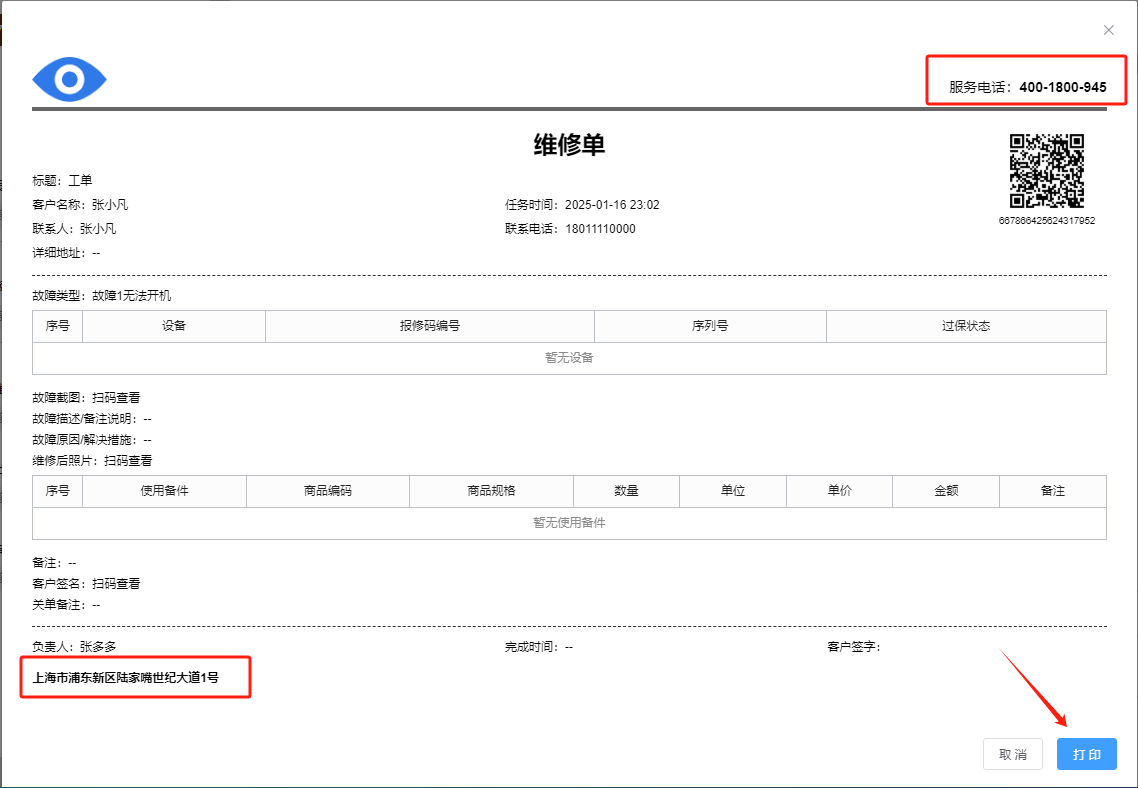Click the 设备 column header

click(x=174, y=326)
